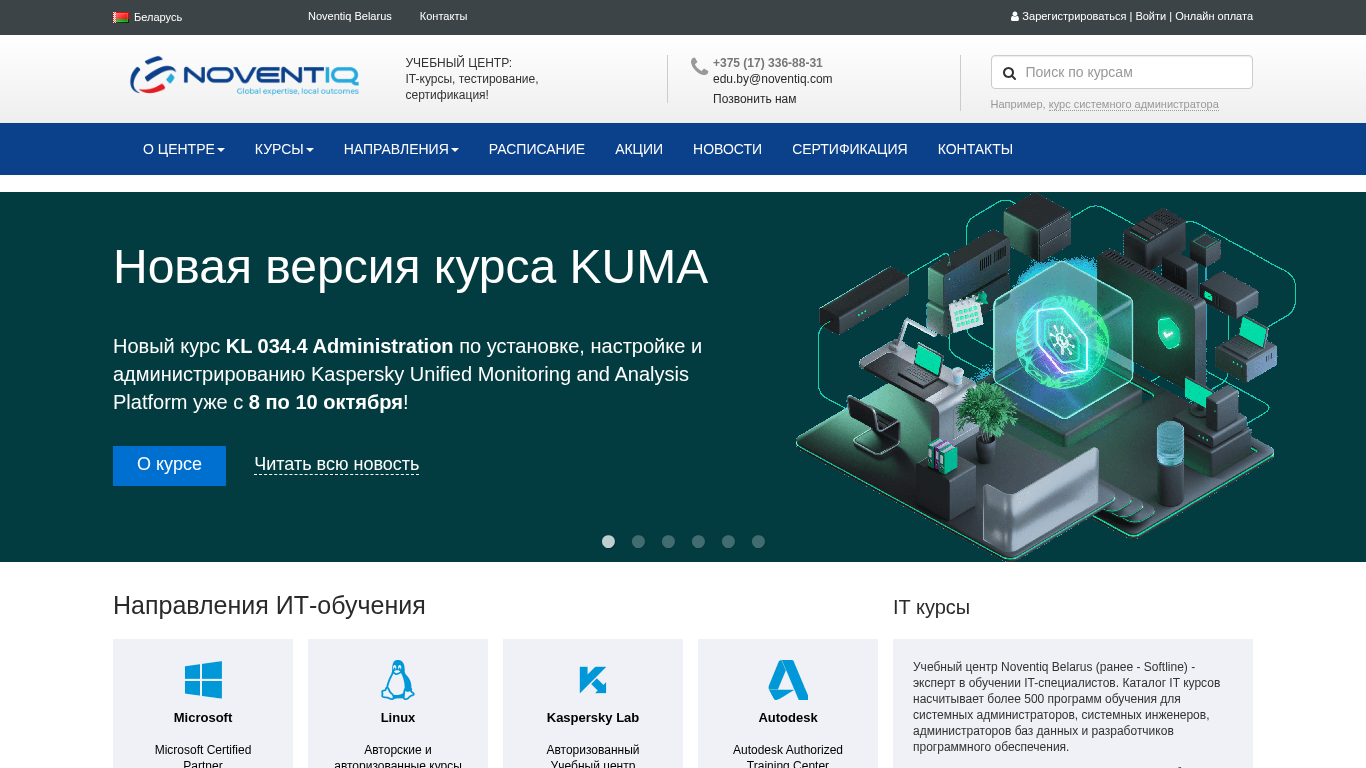Click the Autodesk logo icon
Image resolution: width=1366 pixels, height=768 pixels.
[788, 680]
